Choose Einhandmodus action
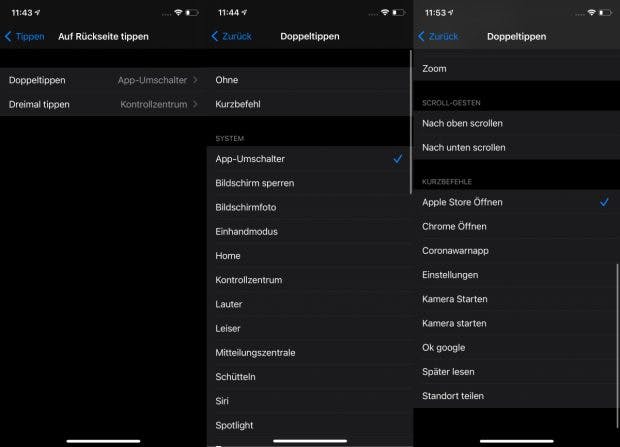 point(310,231)
